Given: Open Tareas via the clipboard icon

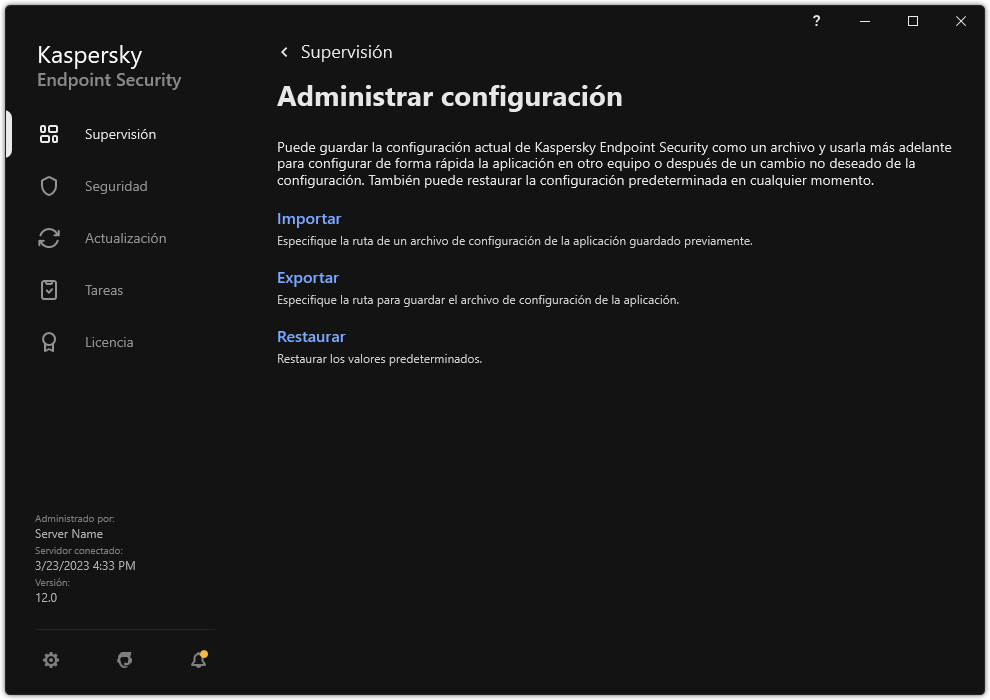Looking at the screenshot, I should [48, 289].
